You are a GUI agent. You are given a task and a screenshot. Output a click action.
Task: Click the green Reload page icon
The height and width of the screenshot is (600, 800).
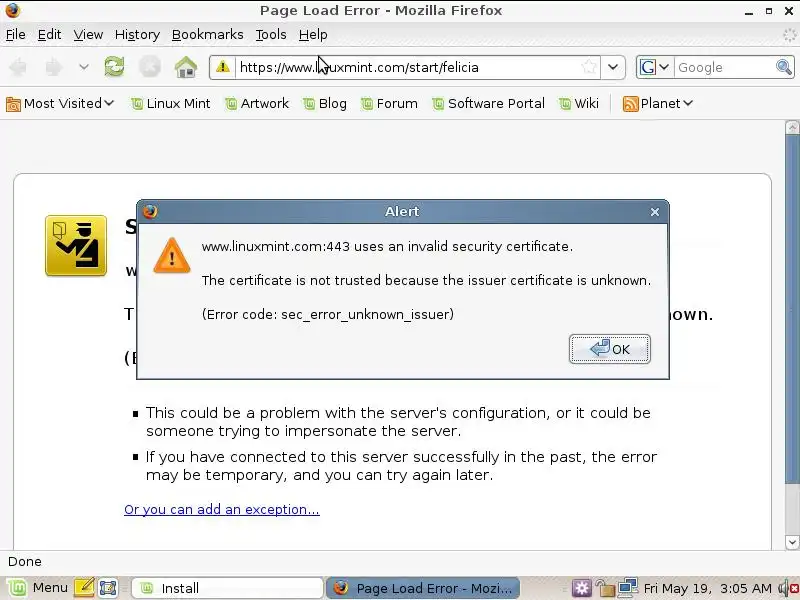pyautogui.click(x=114, y=67)
